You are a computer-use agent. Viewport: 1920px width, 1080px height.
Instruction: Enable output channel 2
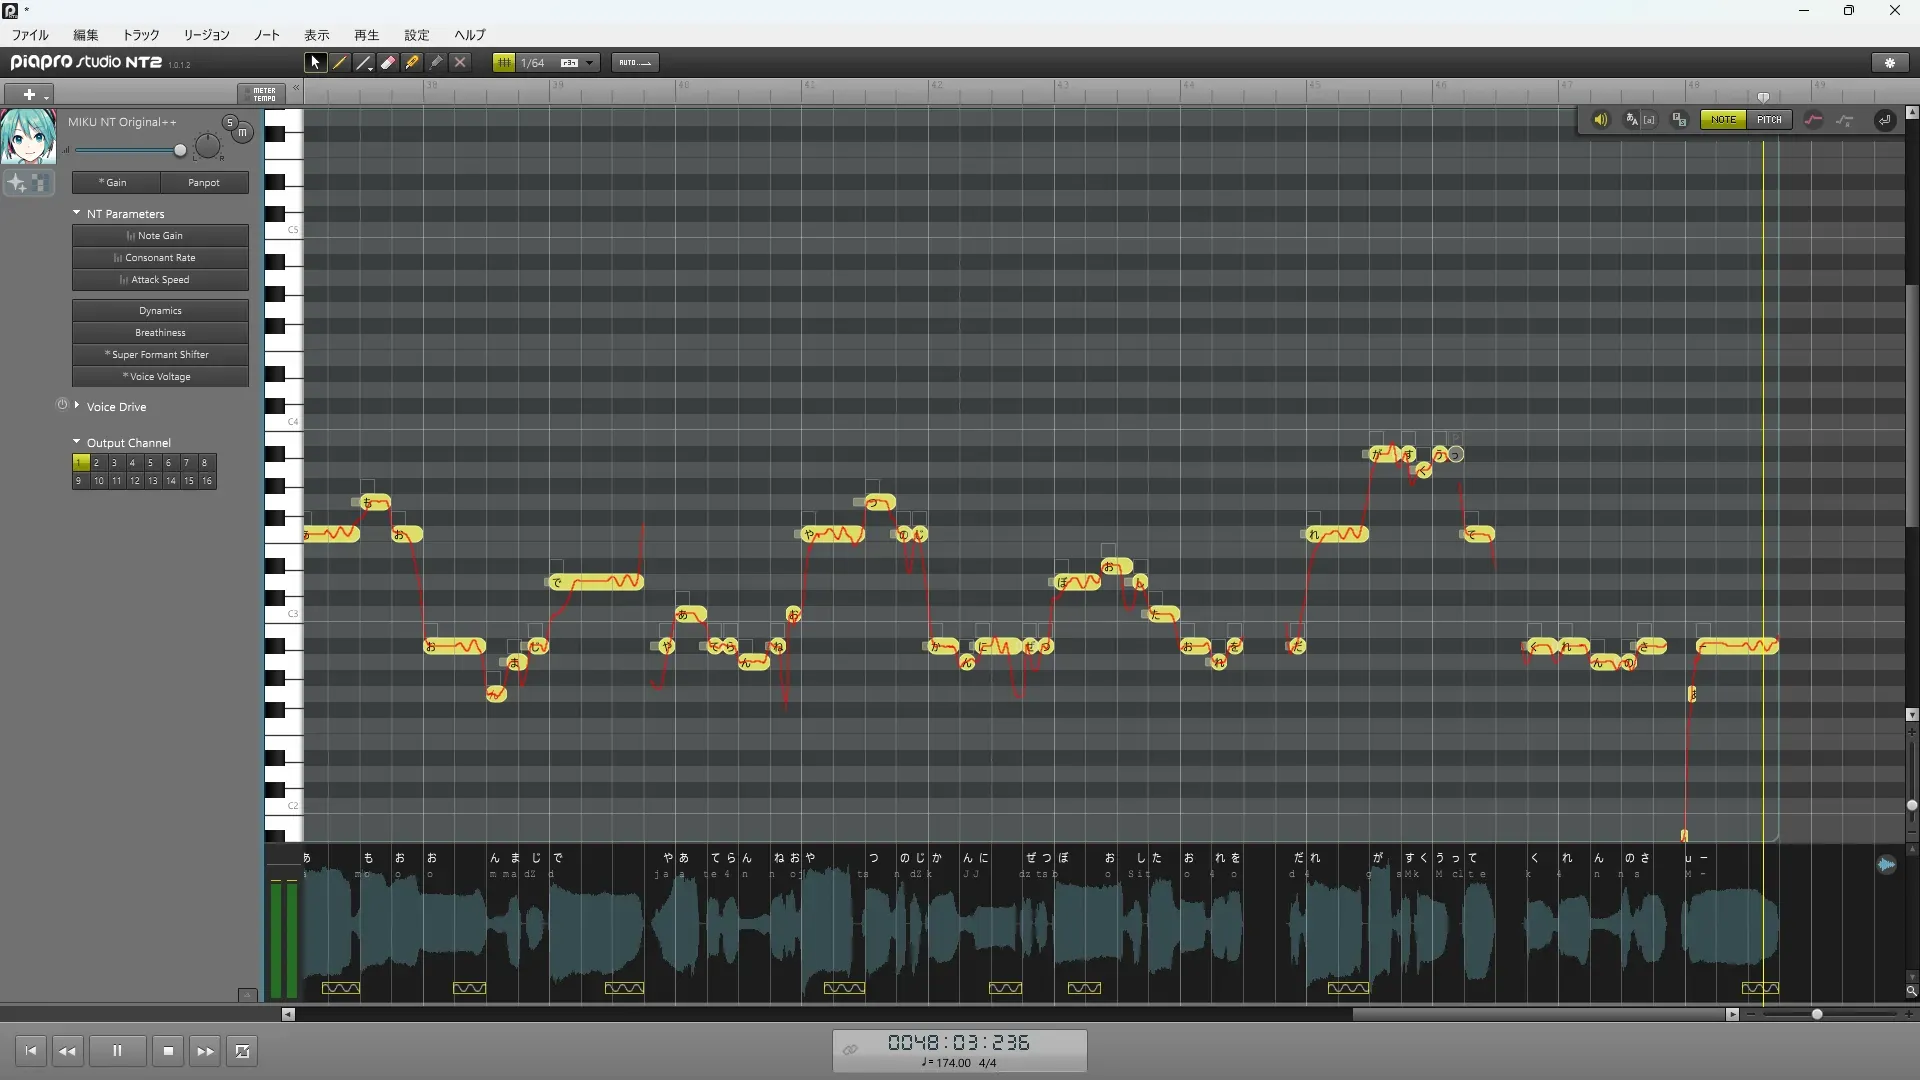click(x=97, y=463)
